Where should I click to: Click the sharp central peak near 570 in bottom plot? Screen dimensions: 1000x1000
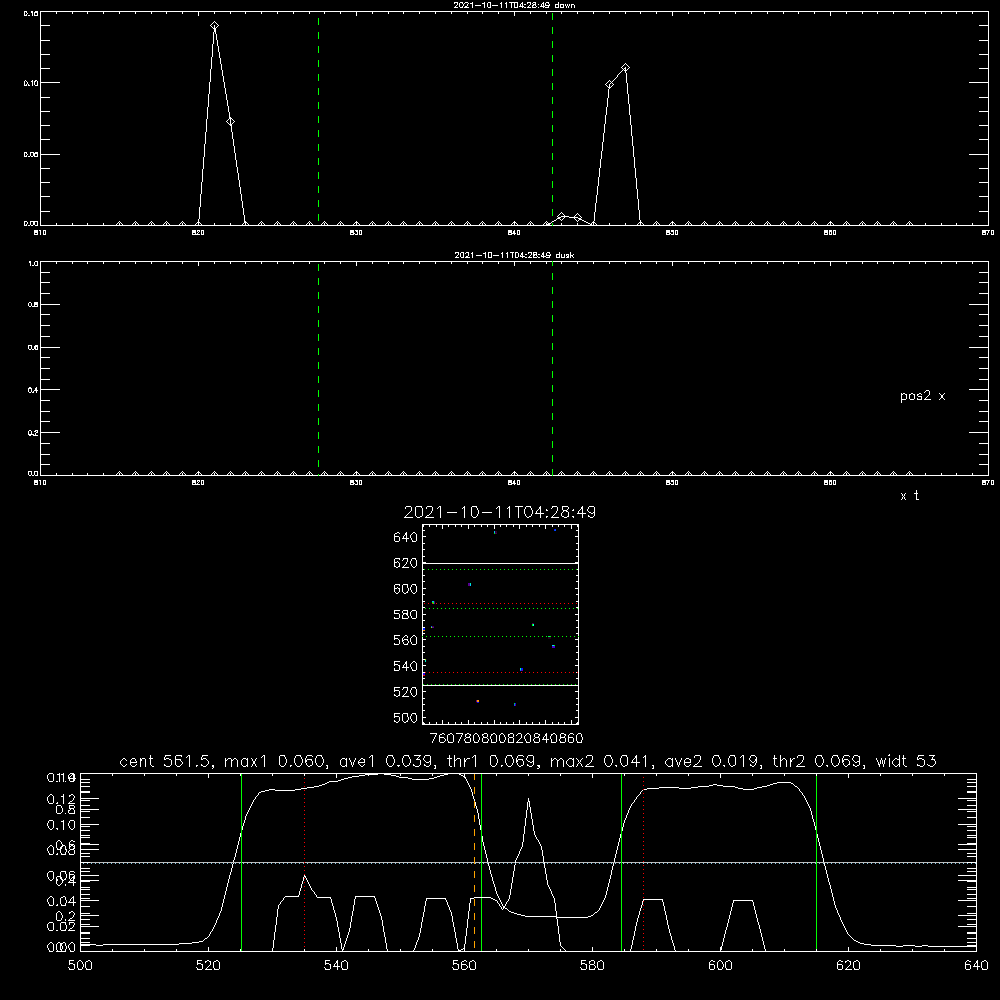tap(529, 798)
